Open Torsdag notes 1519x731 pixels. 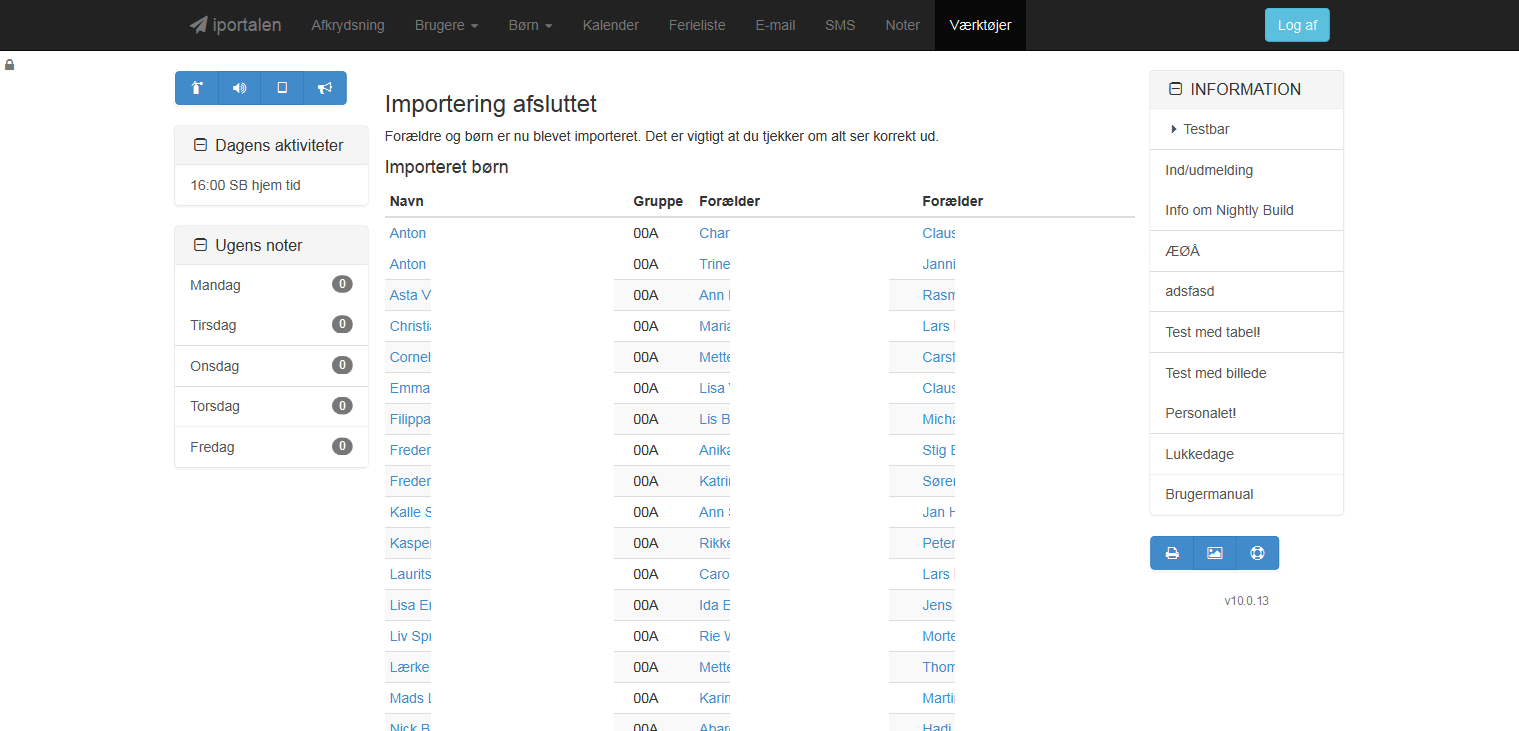pos(271,406)
